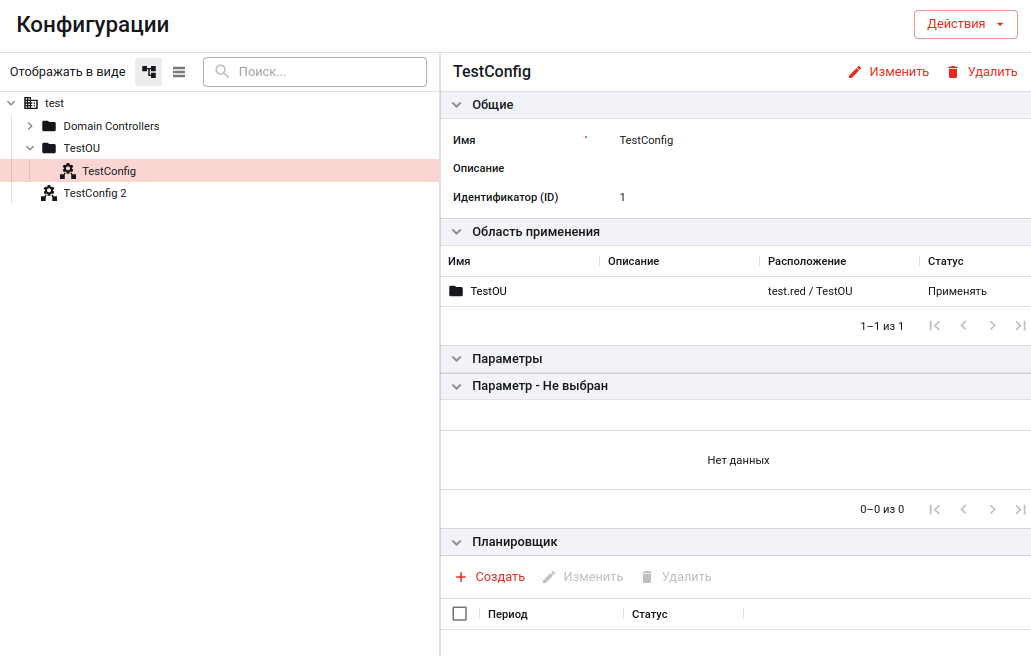Viewport: 1031px width, 656px height.
Task: Click Удалить to delete TestConfig
Action: click(981, 72)
